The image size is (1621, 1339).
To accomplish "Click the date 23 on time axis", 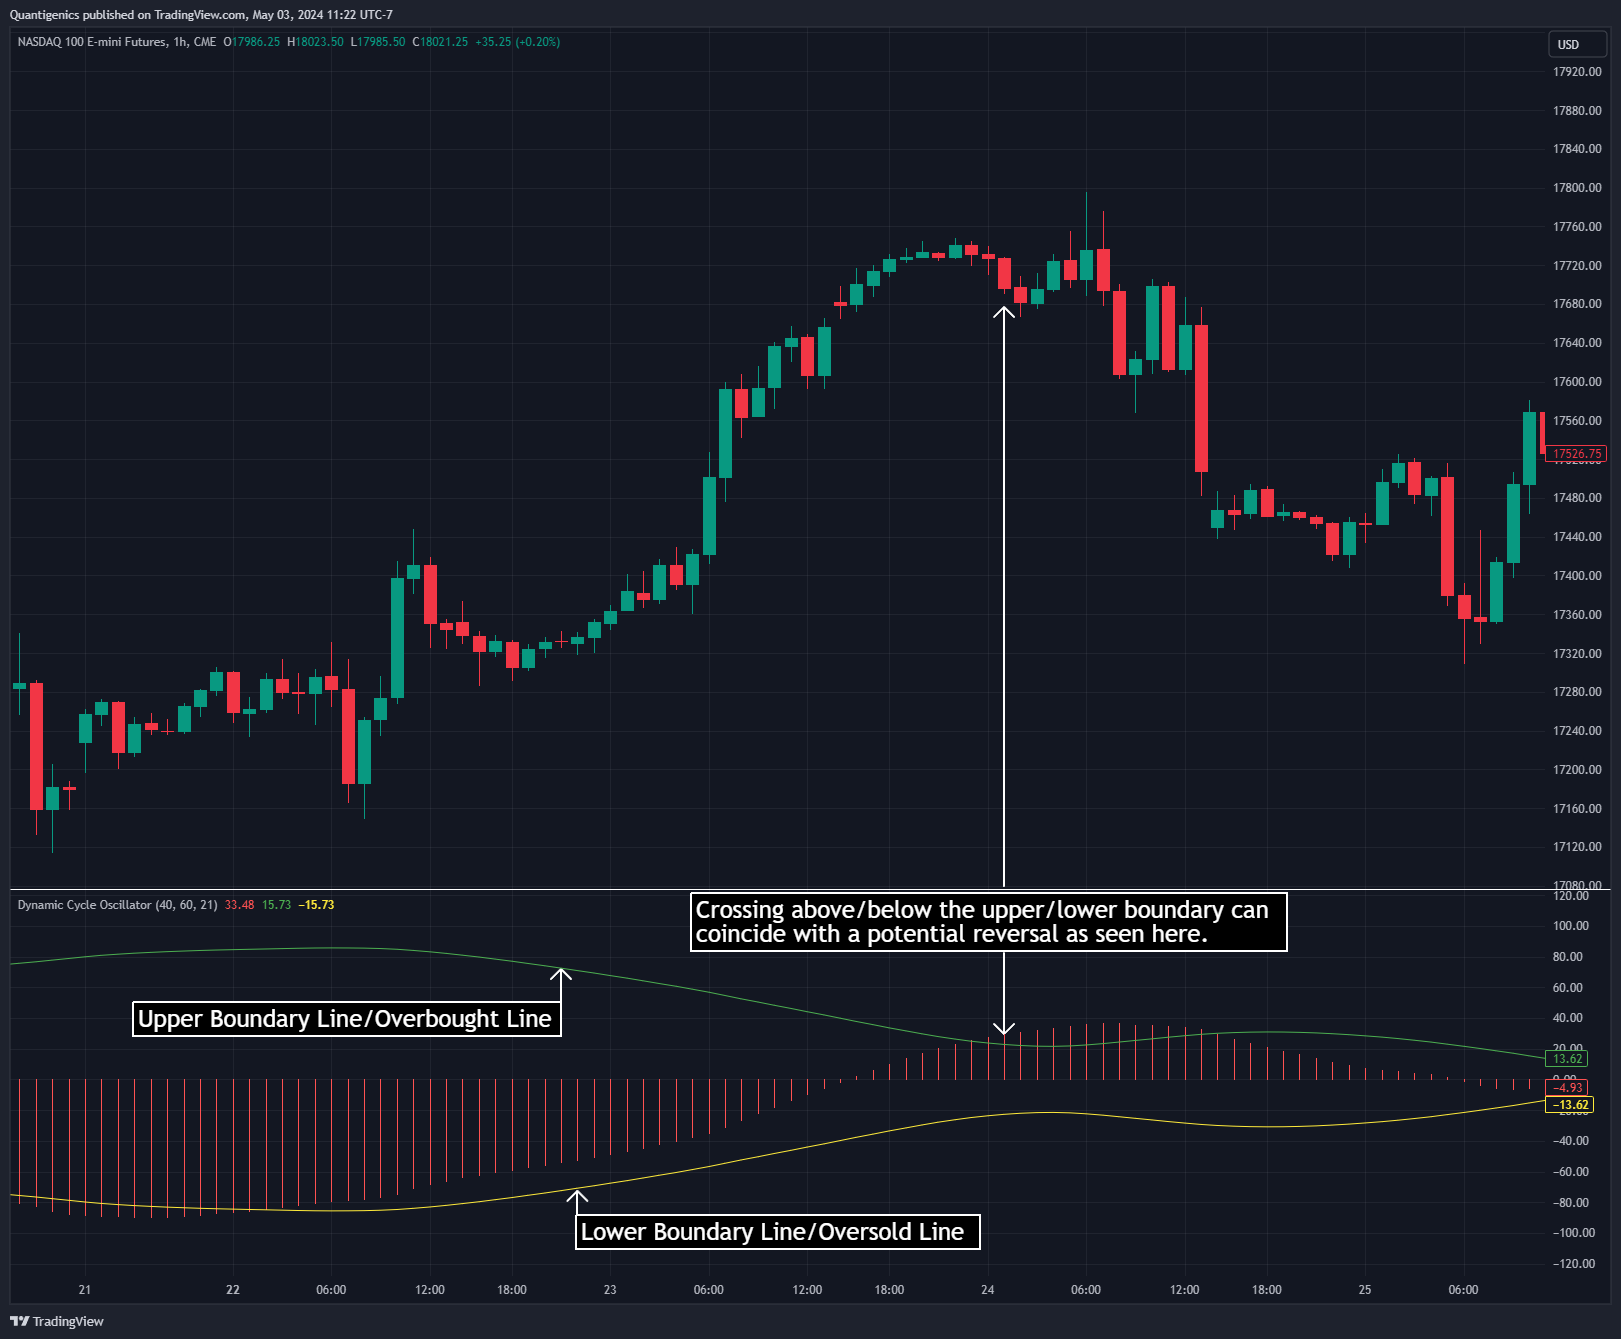I will tap(610, 1290).
